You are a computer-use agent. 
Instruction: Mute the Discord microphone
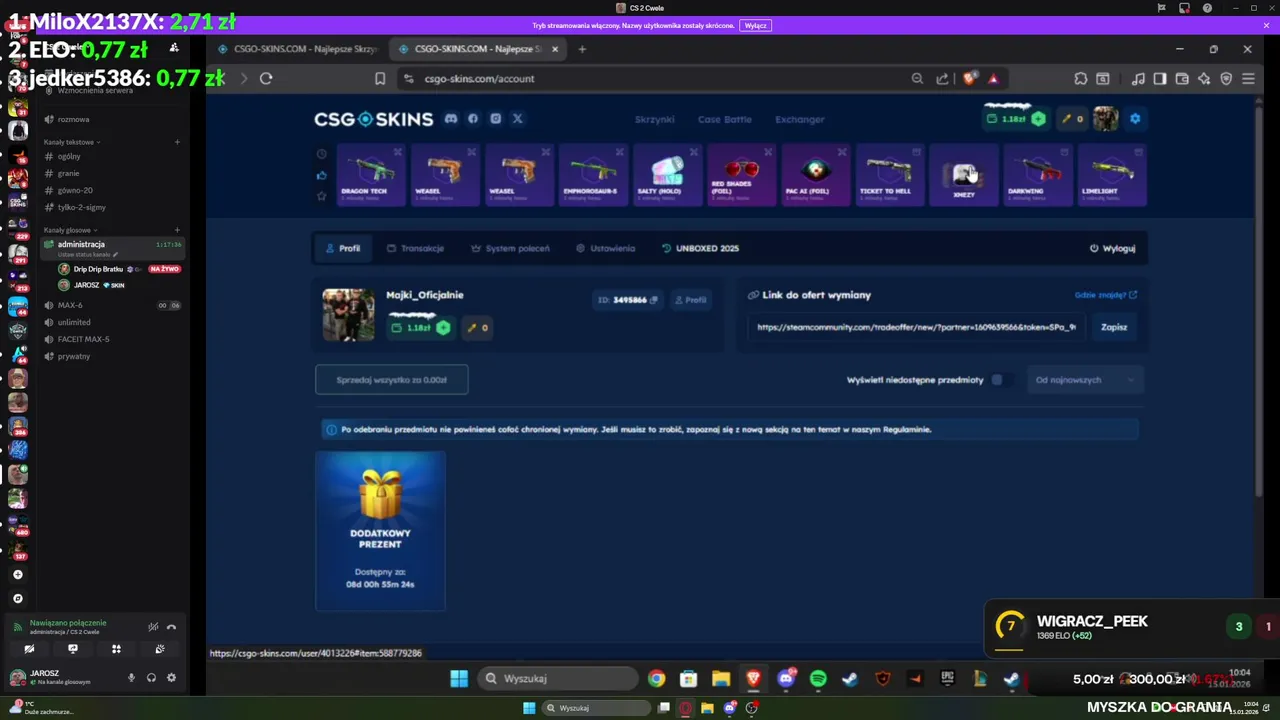[131, 677]
